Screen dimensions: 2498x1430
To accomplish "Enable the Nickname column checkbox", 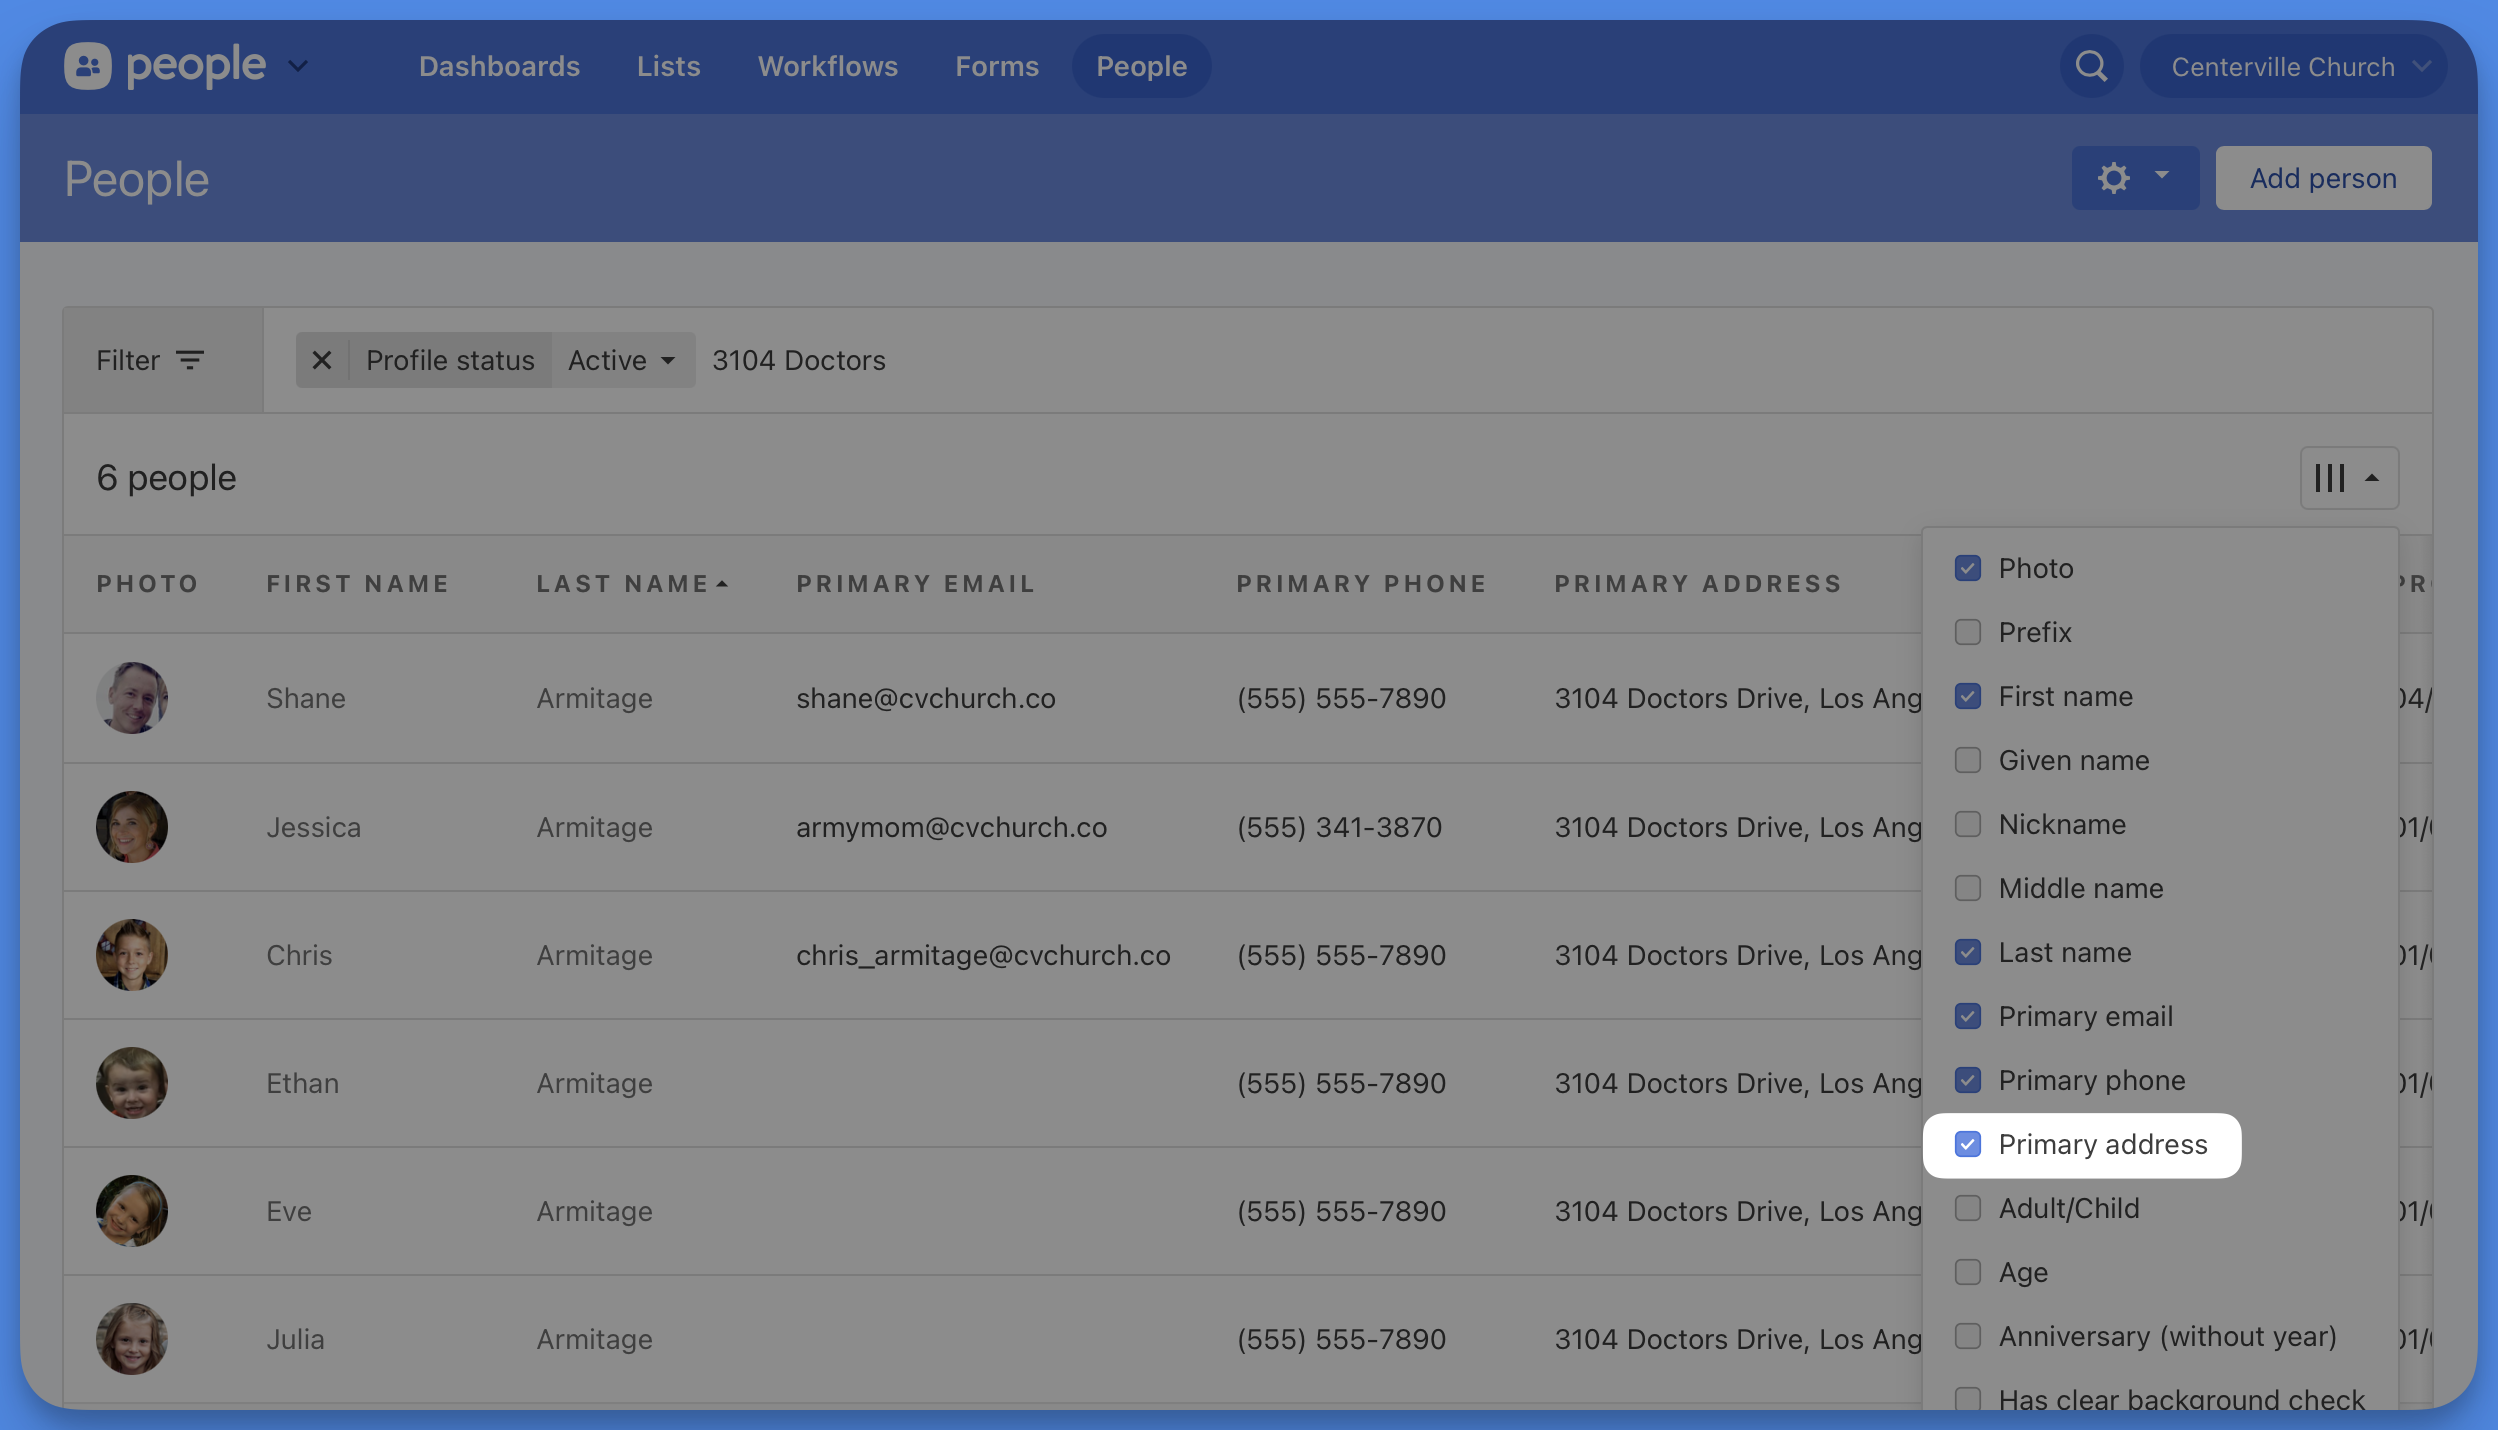I will pos(1968,824).
